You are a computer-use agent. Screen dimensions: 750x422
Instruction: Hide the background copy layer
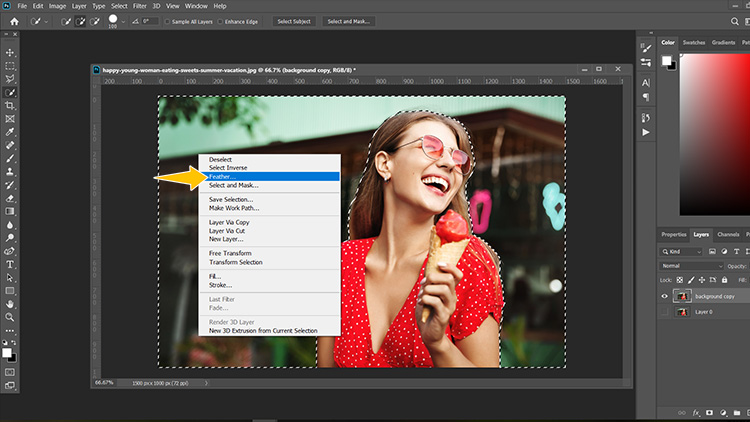pyautogui.click(x=664, y=296)
